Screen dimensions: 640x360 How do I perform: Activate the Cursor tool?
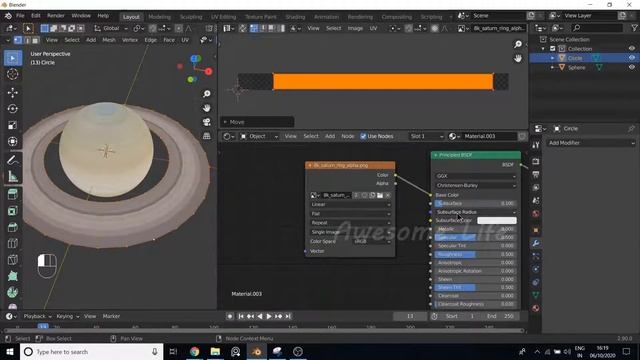[13, 74]
